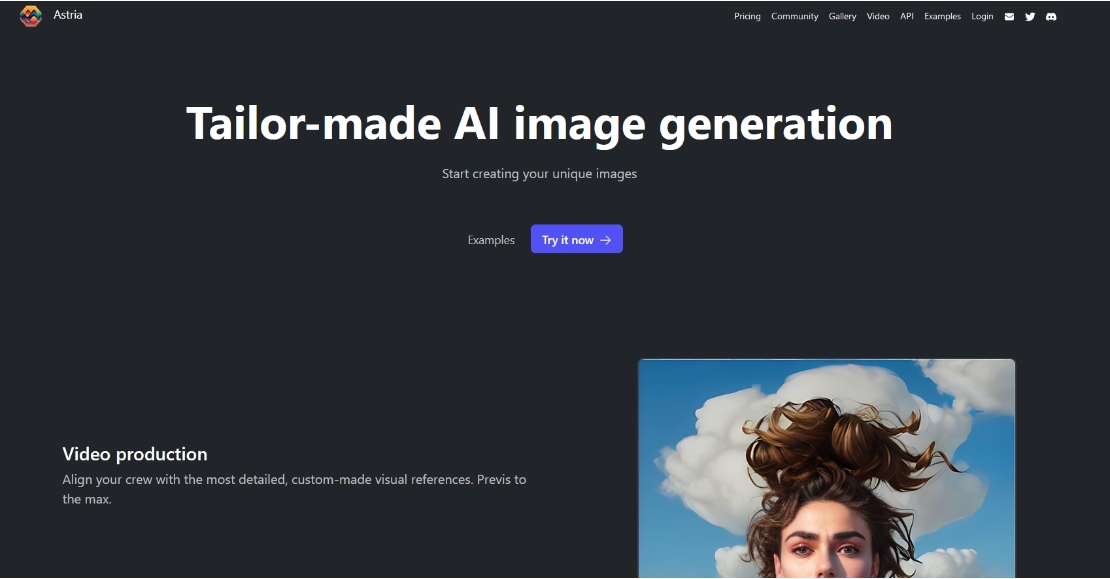1110x579 pixels.
Task: Select Video in the top navigation
Action: (878, 16)
